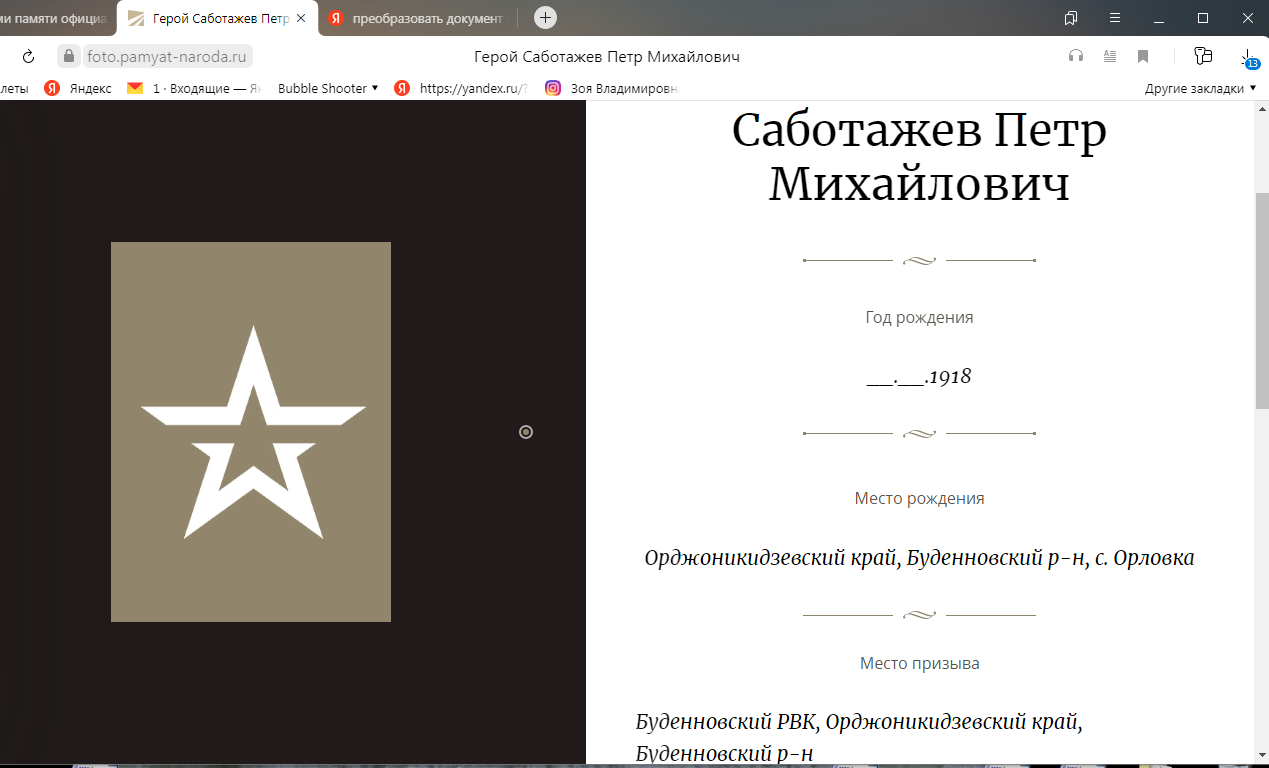Close the Герой Саботажев Петр tab

(301, 18)
